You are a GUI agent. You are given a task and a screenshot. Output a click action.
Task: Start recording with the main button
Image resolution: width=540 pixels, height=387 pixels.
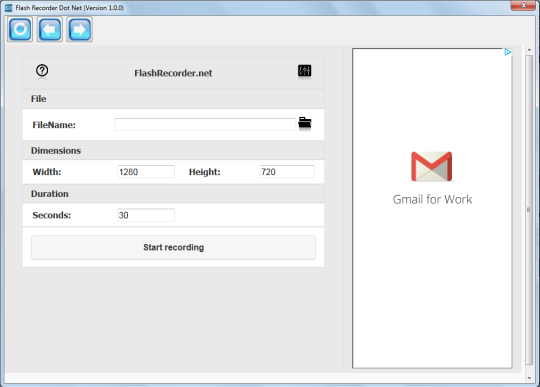point(174,248)
